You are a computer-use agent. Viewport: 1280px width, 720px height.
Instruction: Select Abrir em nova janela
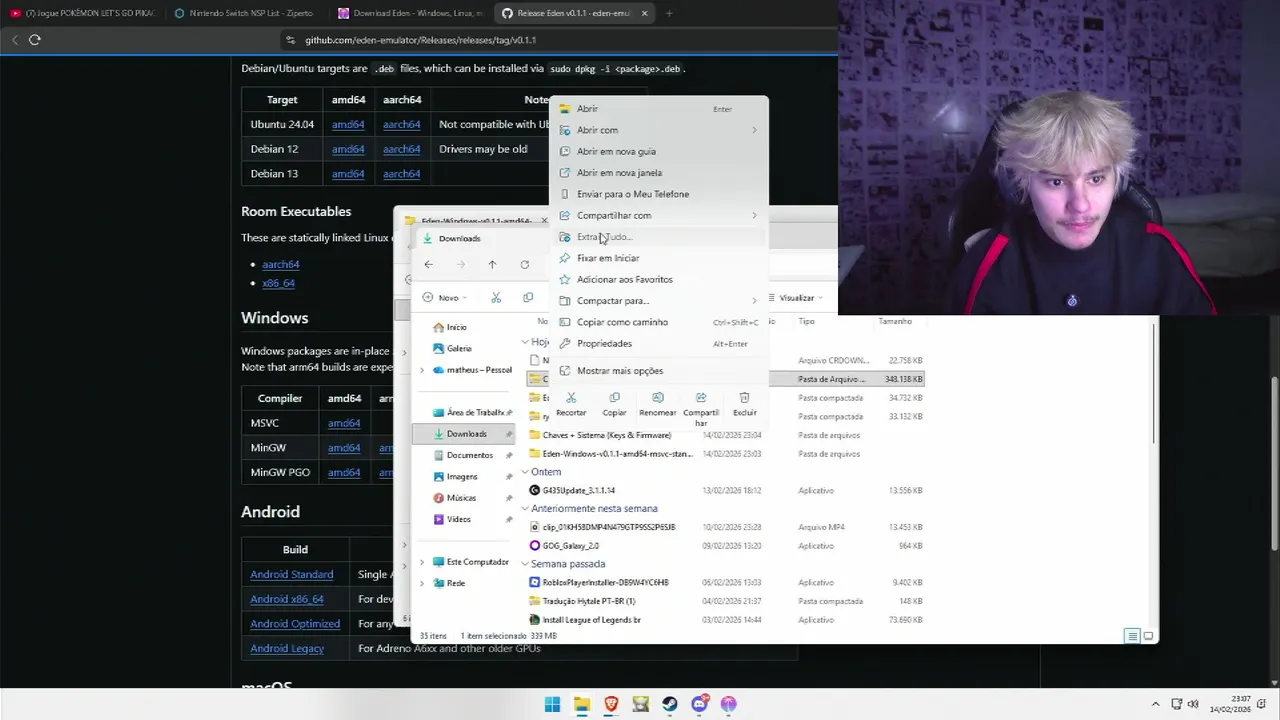(658, 173)
